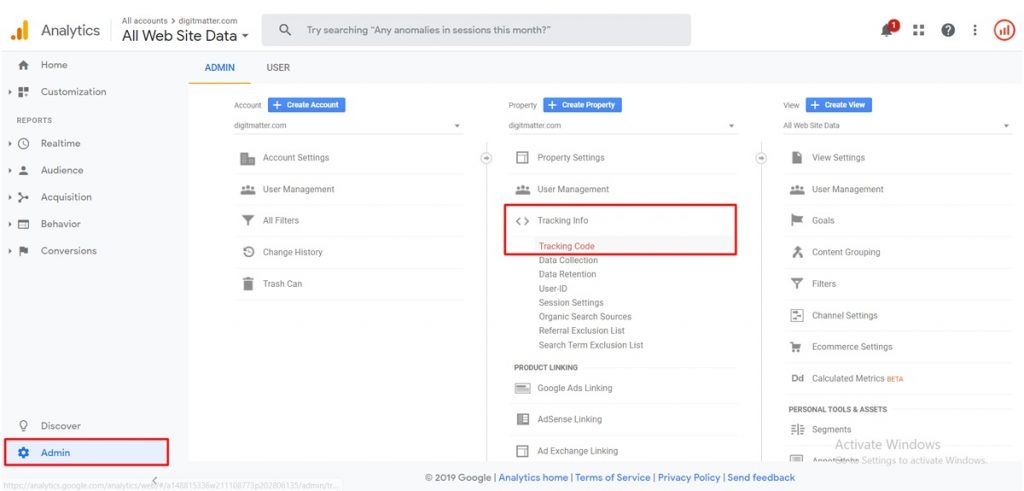This screenshot has width=1024, height=491.
Task: Click the Create Property button
Action: tap(583, 105)
